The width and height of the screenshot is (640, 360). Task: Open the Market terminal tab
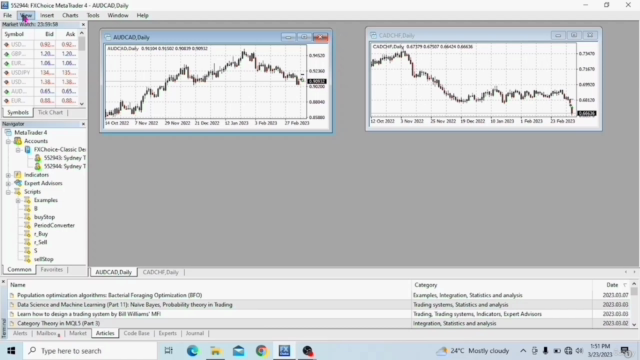coord(78,333)
